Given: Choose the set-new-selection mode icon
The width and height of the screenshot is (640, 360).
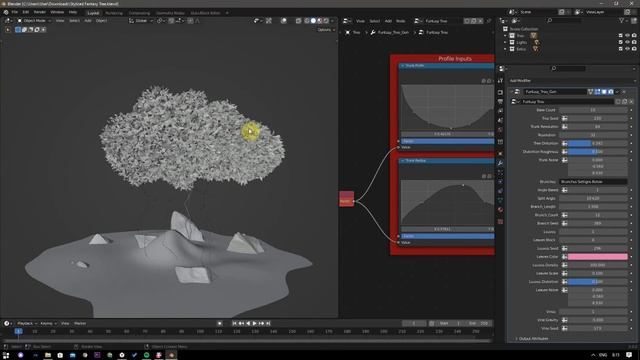Looking at the screenshot, I should pos(18,29).
